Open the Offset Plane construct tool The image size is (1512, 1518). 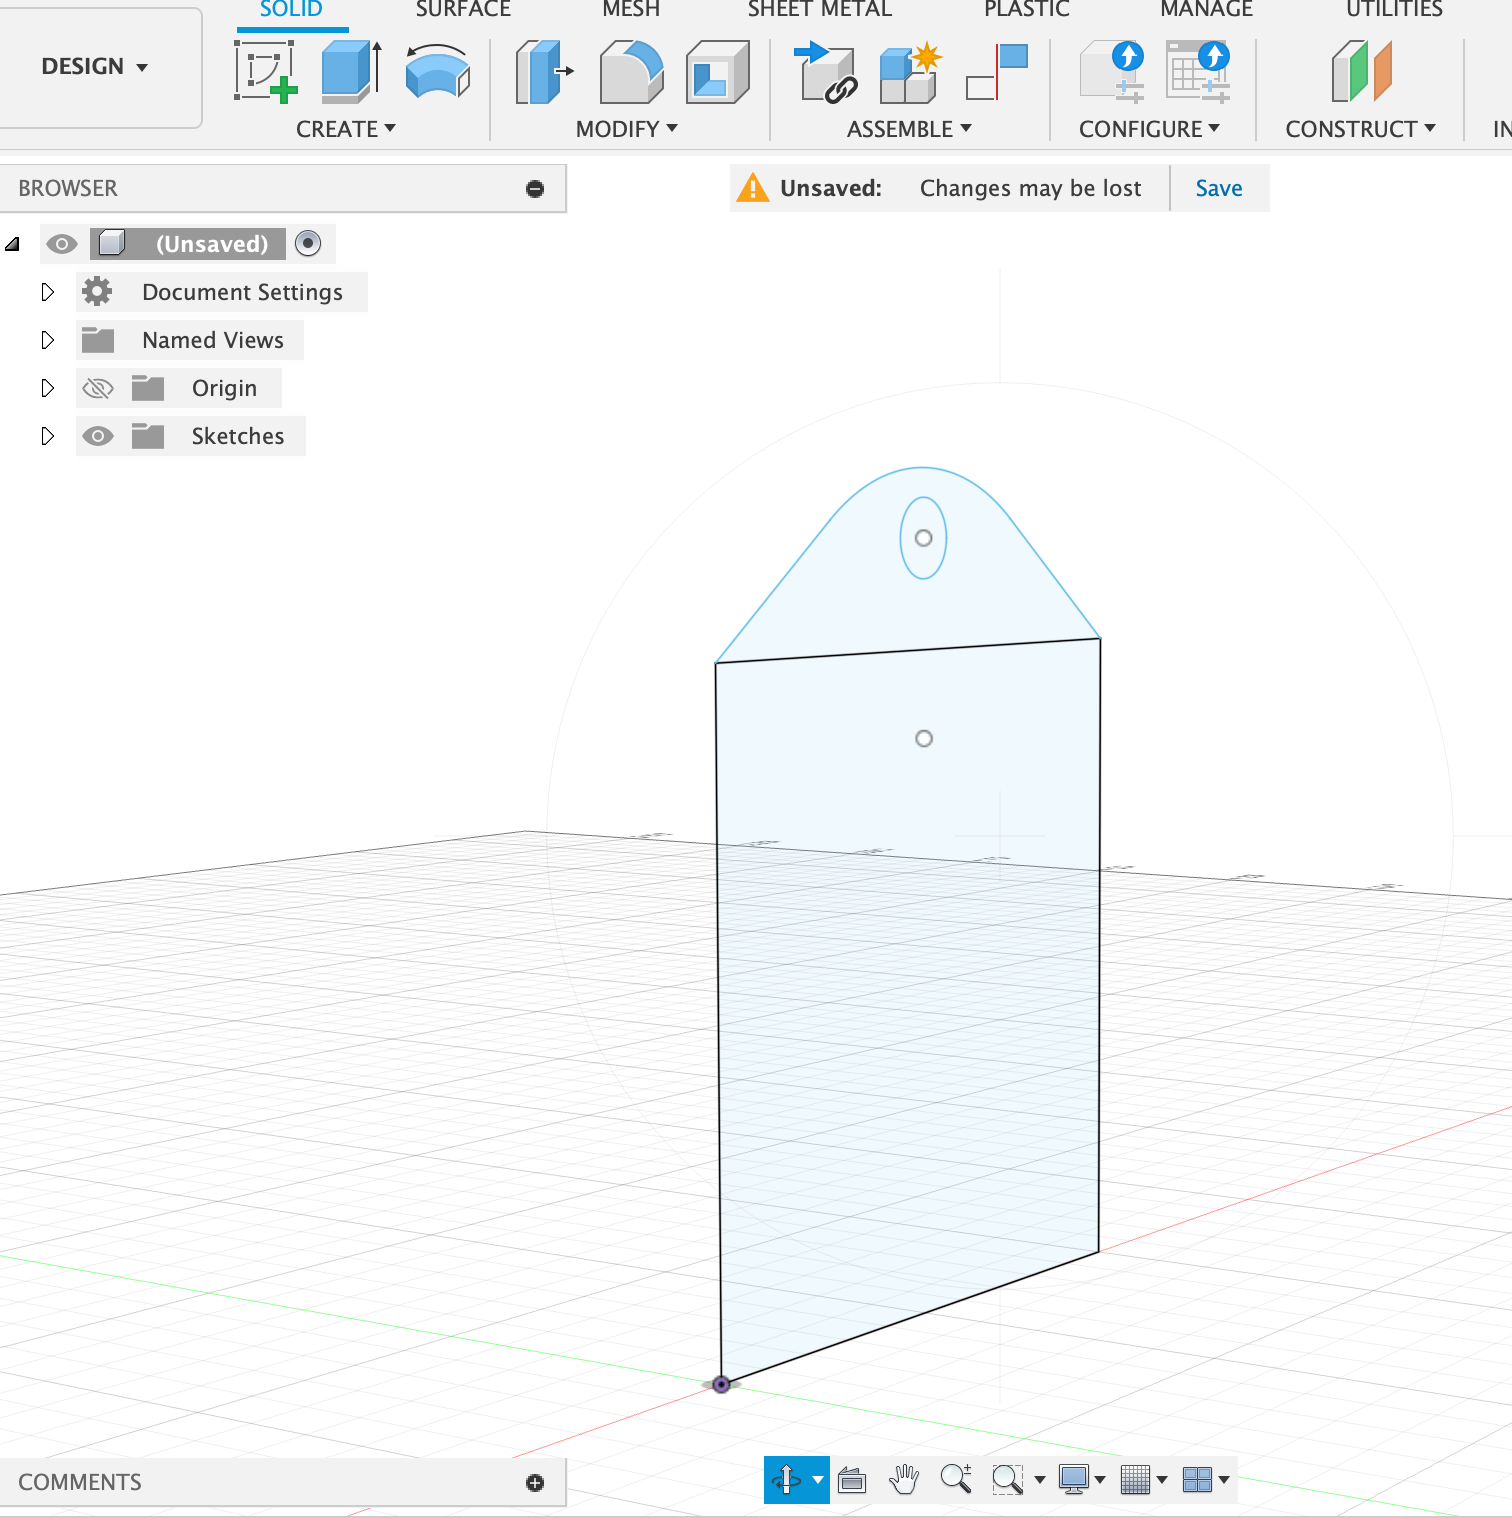pos(1361,72)
